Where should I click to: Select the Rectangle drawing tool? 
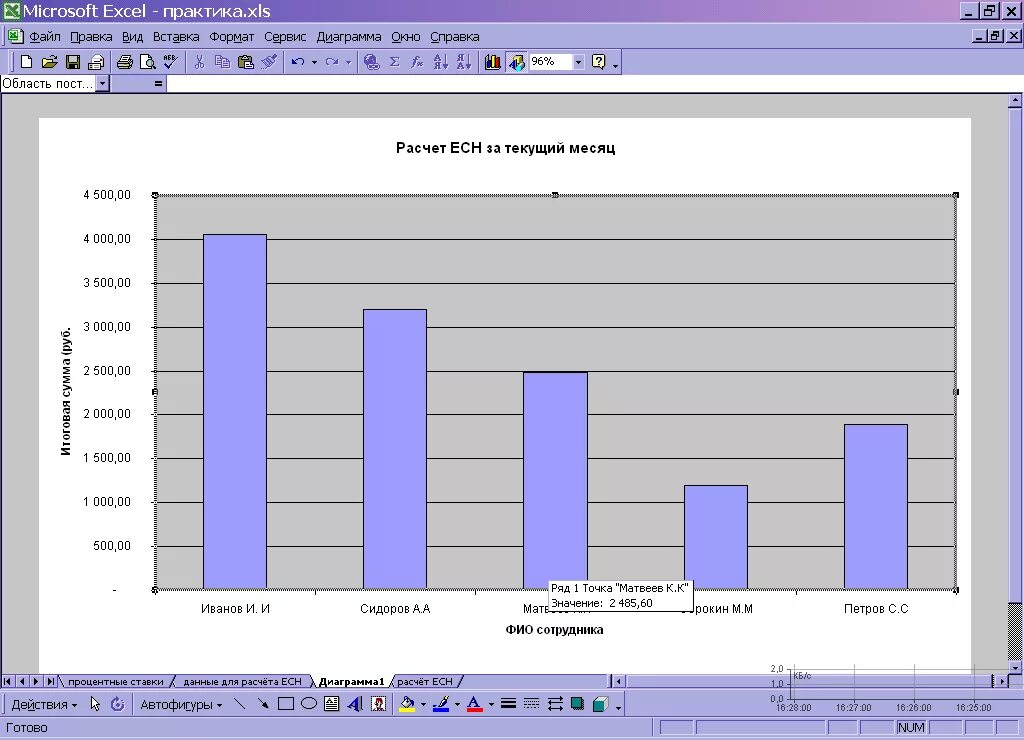pyautogui.click(x=285, y=704)
